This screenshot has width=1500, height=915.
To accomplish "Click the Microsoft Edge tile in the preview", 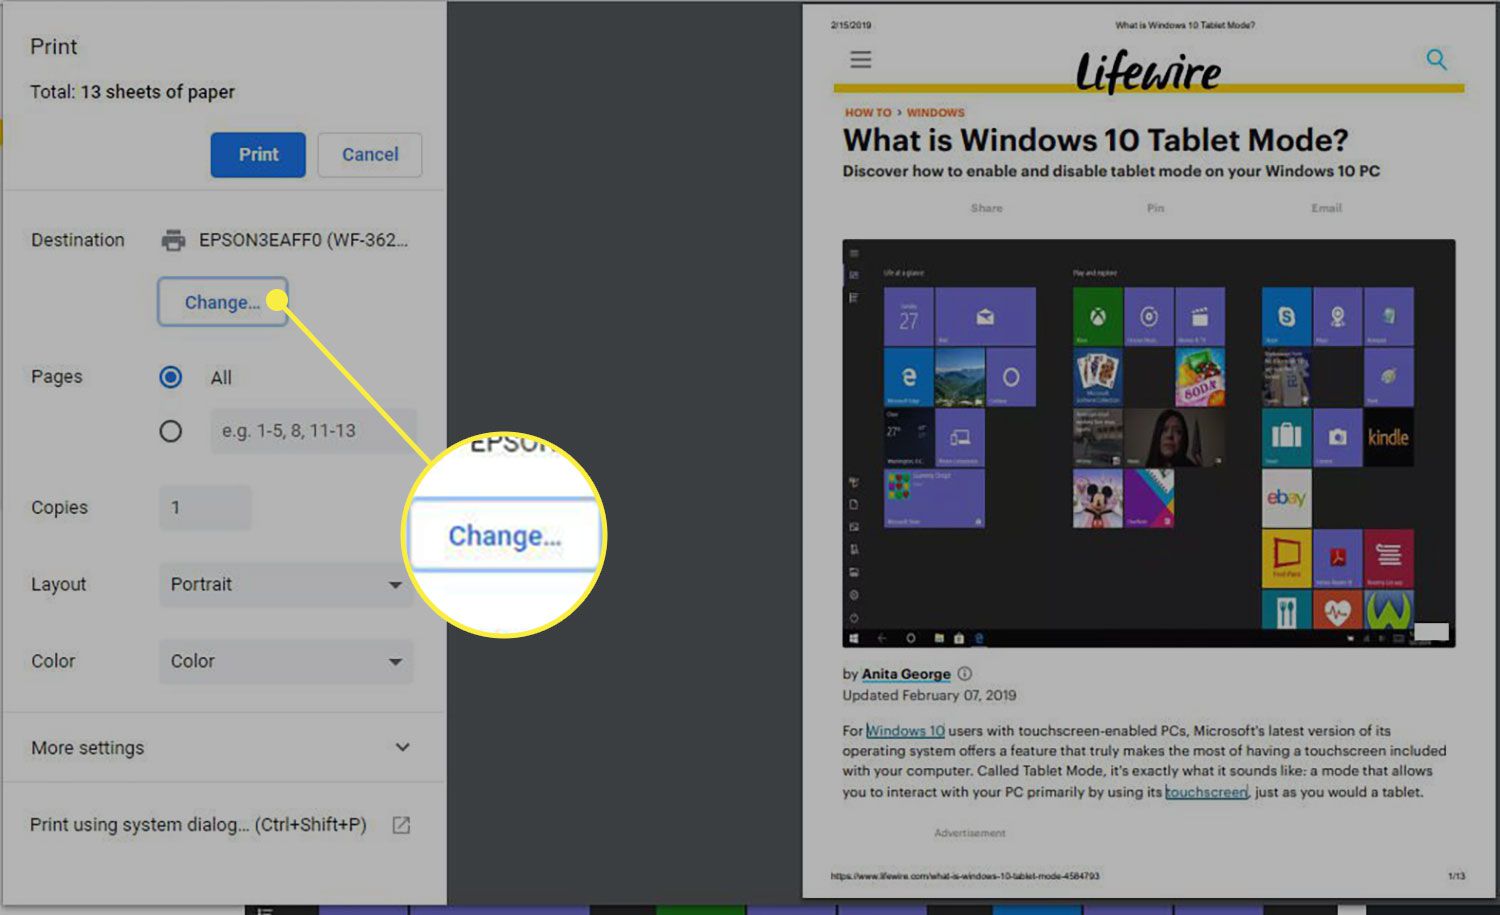I will coord(908,377).
